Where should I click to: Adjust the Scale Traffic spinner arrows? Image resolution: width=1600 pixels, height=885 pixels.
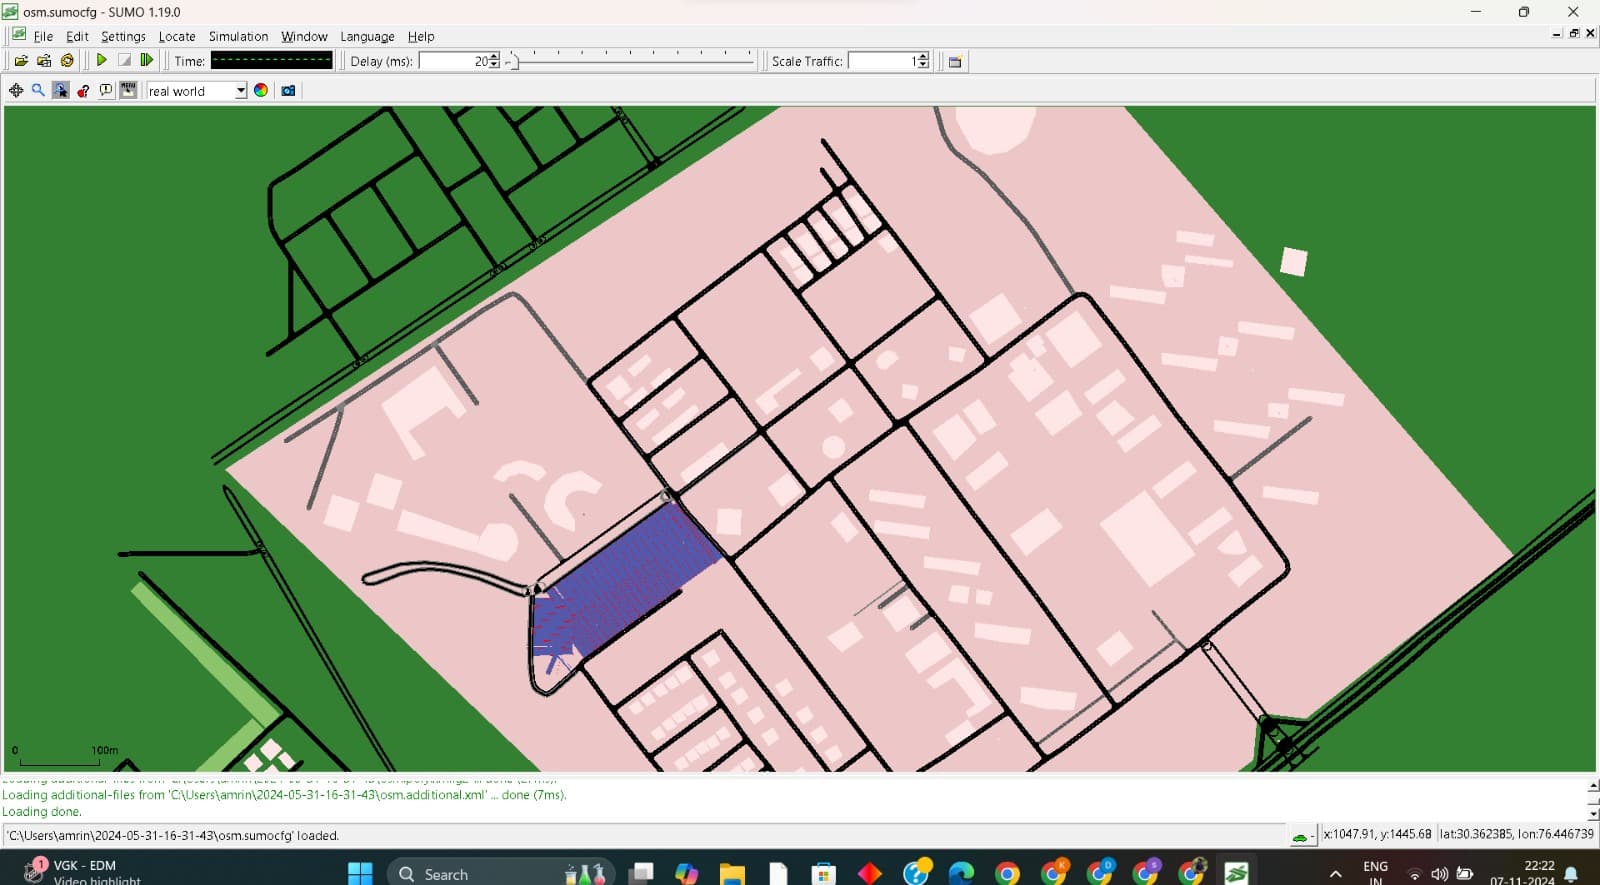[923, 61]
